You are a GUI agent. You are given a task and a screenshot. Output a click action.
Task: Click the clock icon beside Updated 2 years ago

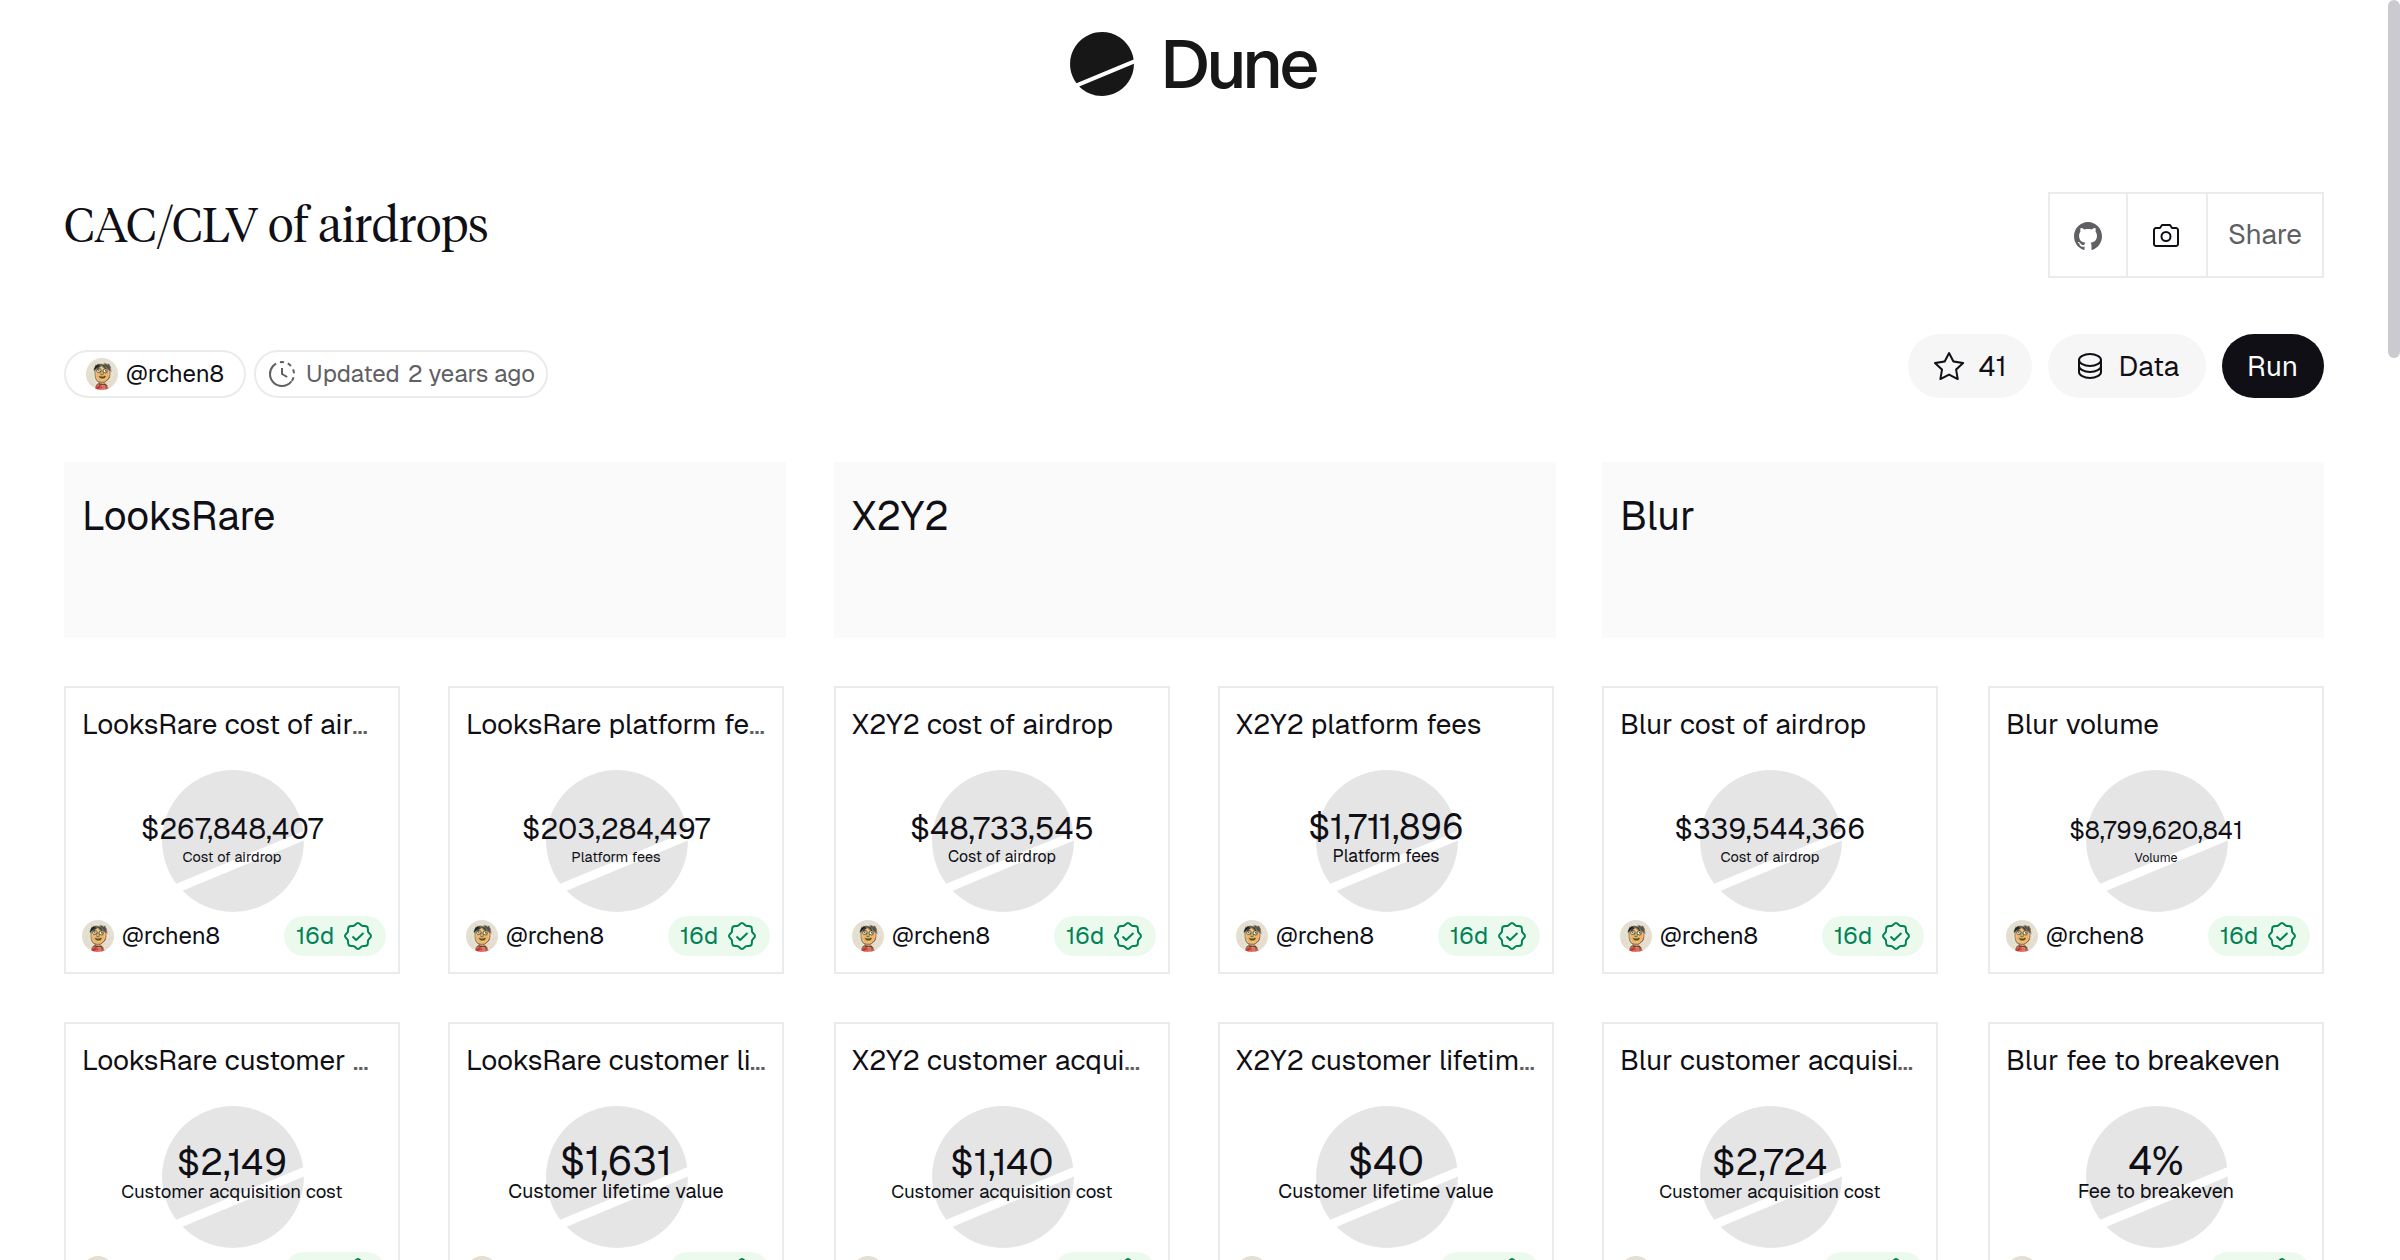coord(283,373)
